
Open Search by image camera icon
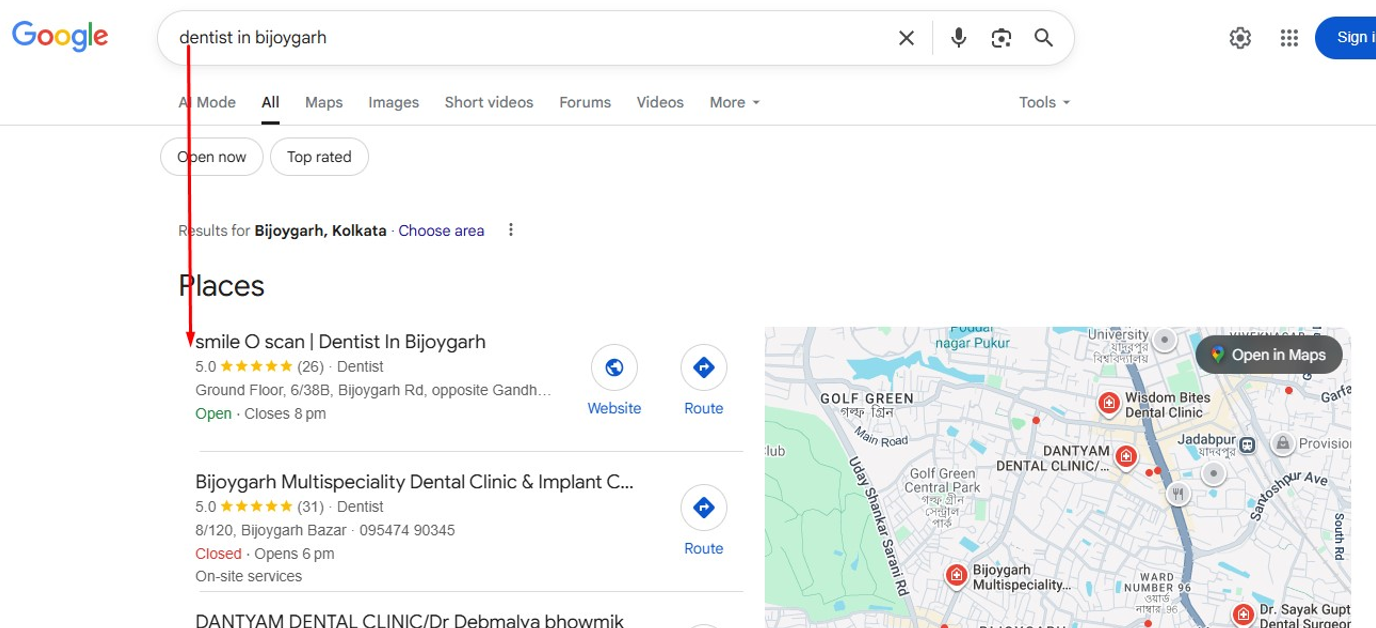click(x=1001, y=38)
